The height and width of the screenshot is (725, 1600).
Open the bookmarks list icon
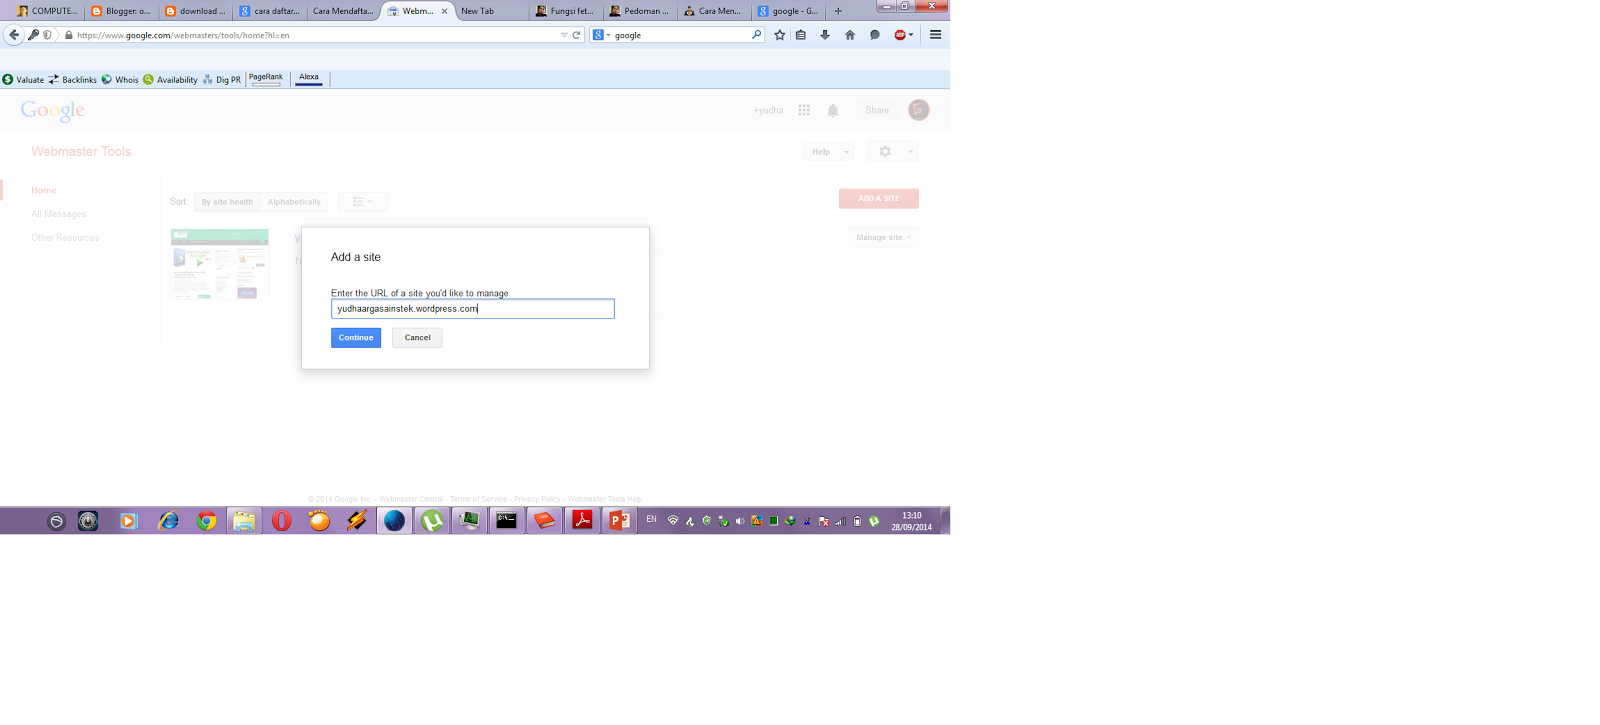click(801, 35)
